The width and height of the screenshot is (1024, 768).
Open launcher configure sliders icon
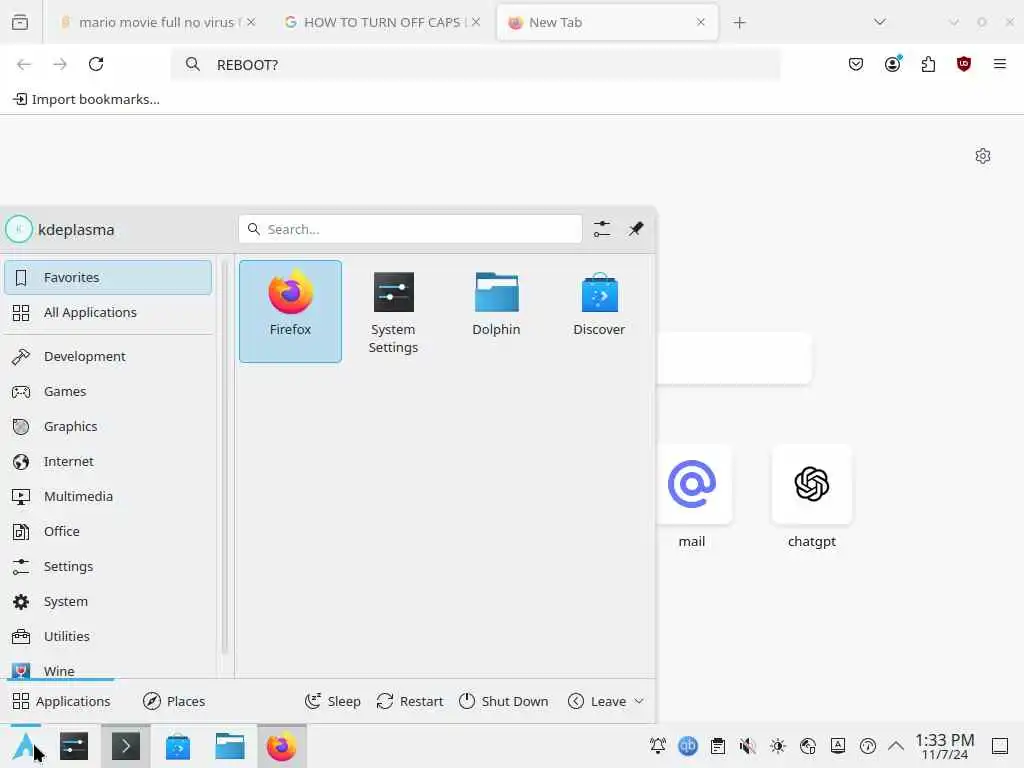(602, 229)
